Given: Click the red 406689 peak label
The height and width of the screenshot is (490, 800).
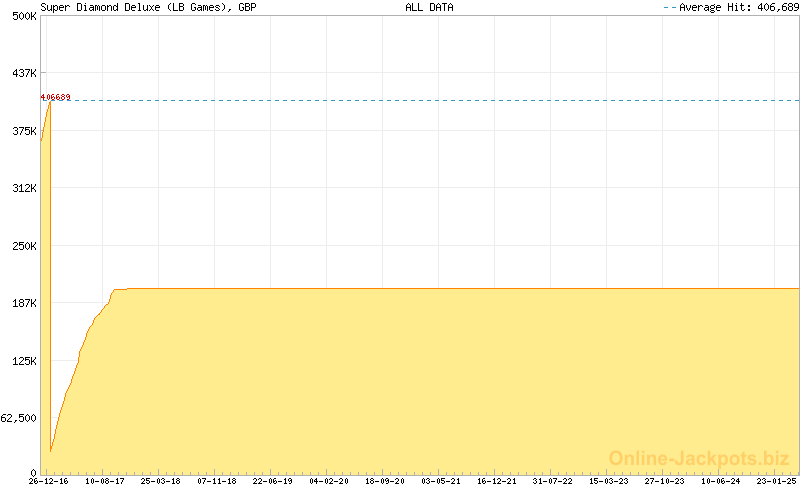Looking at the screenshot, I should 55,97.
